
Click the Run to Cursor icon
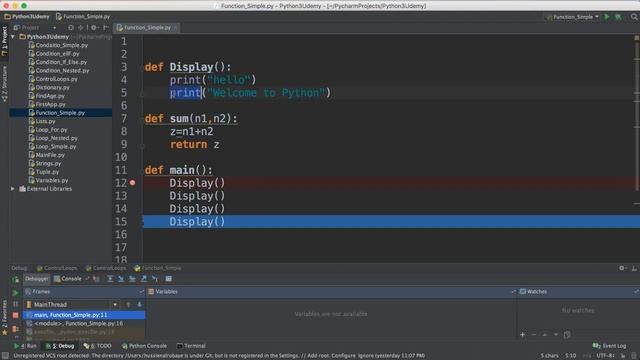(155, 279)
